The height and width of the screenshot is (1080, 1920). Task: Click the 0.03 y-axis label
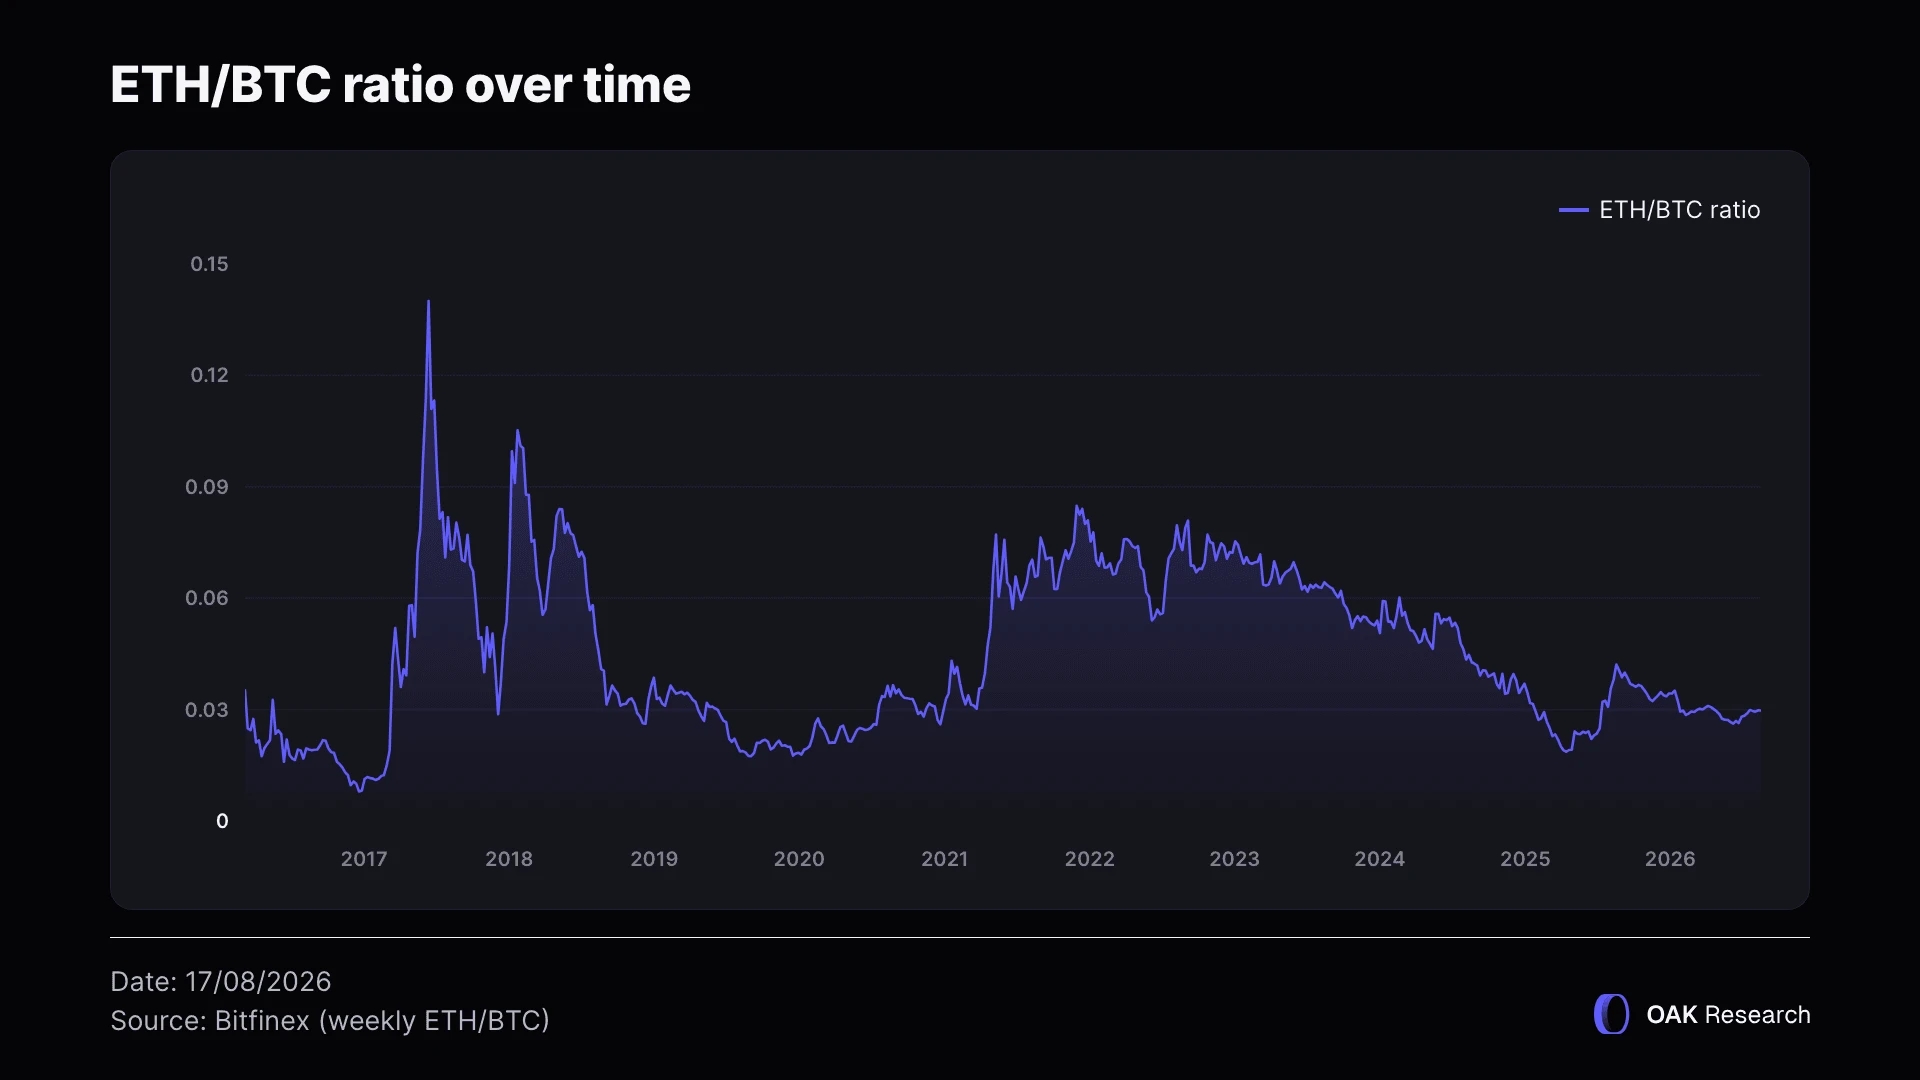(x=207, y=710)
